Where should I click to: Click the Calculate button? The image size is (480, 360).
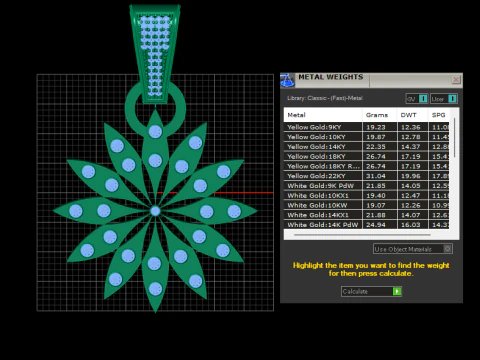(x=371, y=291)
